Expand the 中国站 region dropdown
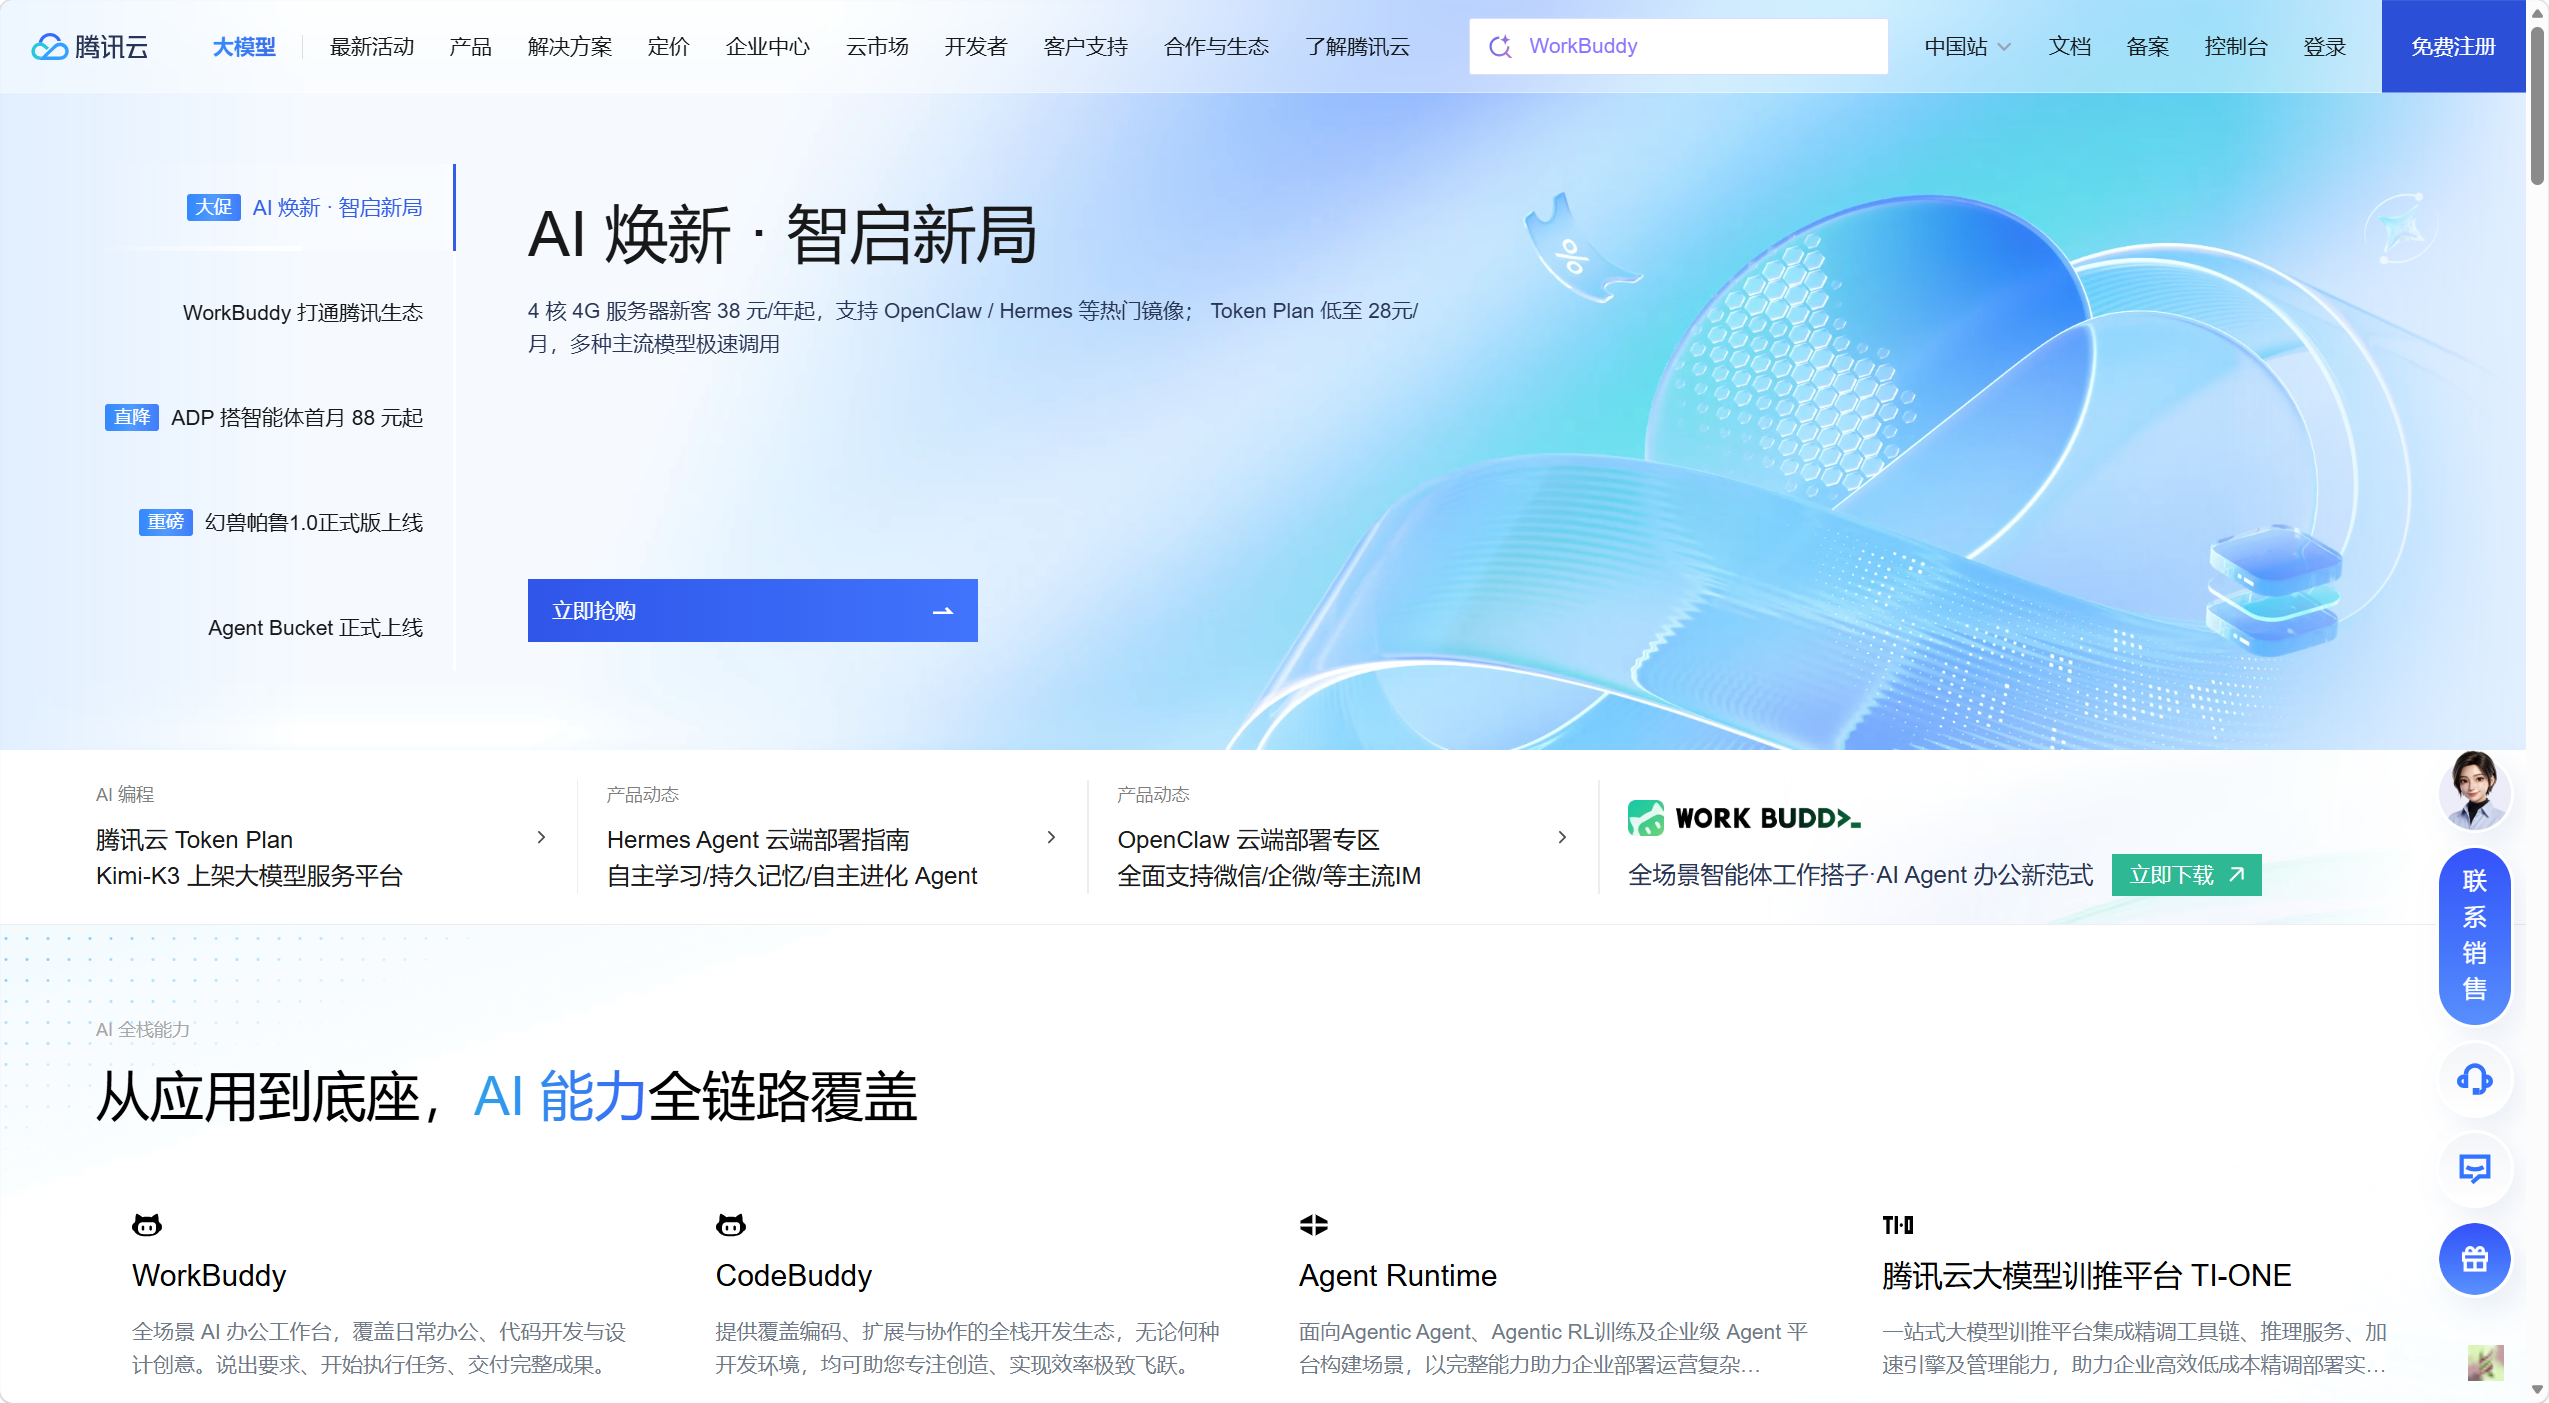Screen dimensions: 2549x1403 [x=1967, y=47]
